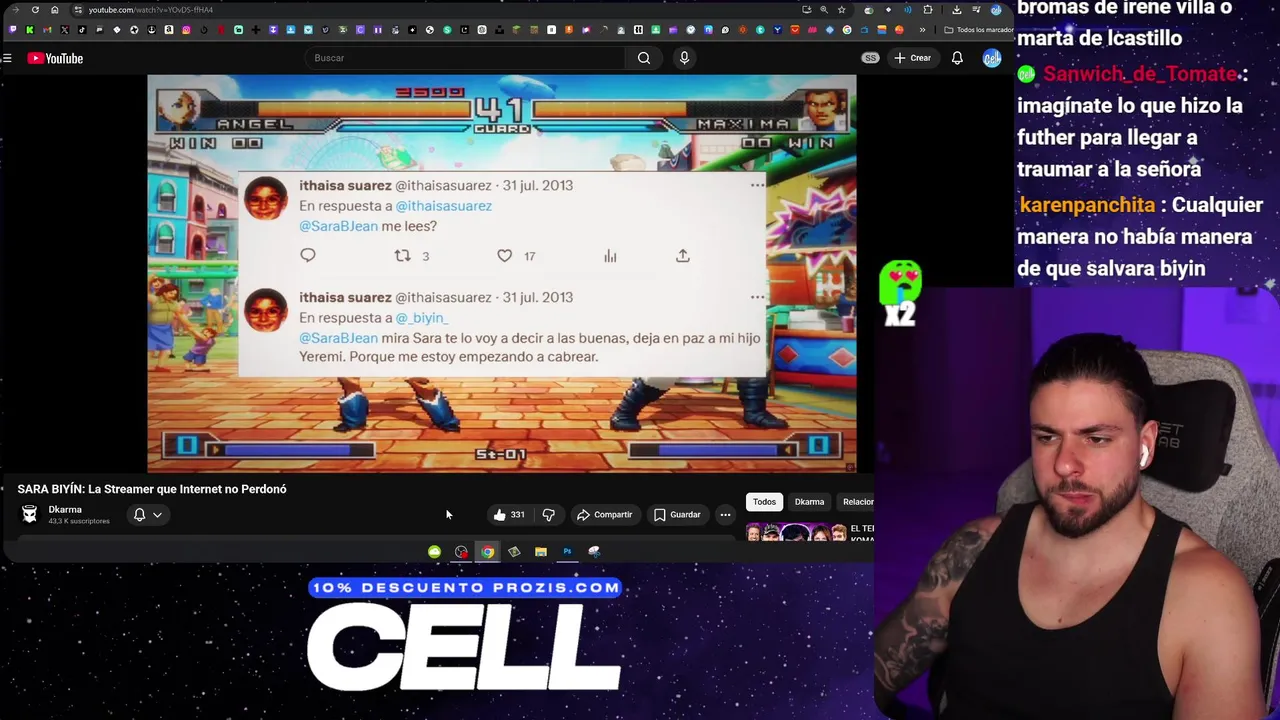Start voice search with the microphone
This screenshot has height=720, width=1280.
pos(684,58)
